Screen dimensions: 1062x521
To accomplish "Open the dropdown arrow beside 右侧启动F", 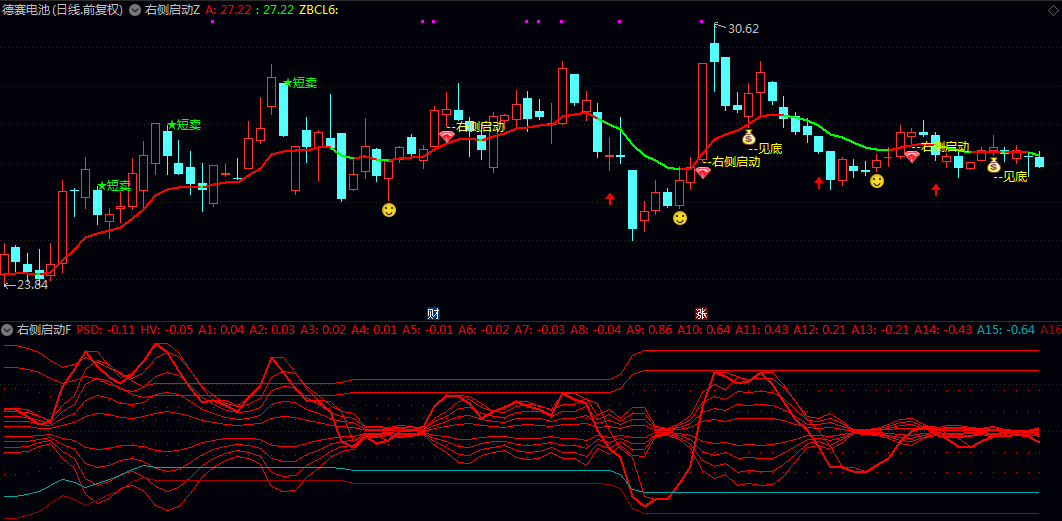I will (x=7, y=331).
